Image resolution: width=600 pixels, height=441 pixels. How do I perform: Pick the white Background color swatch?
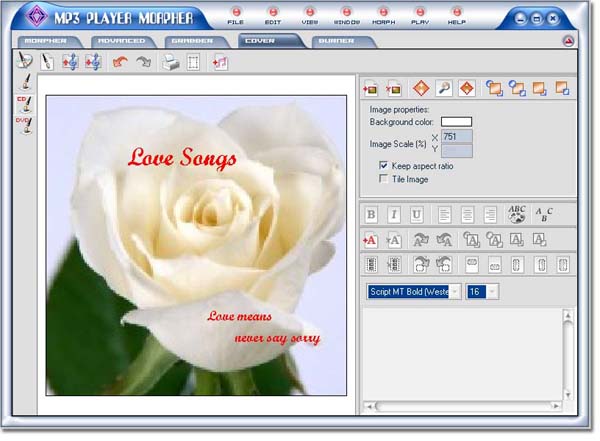pyautogui.click(x=457, y=122)
